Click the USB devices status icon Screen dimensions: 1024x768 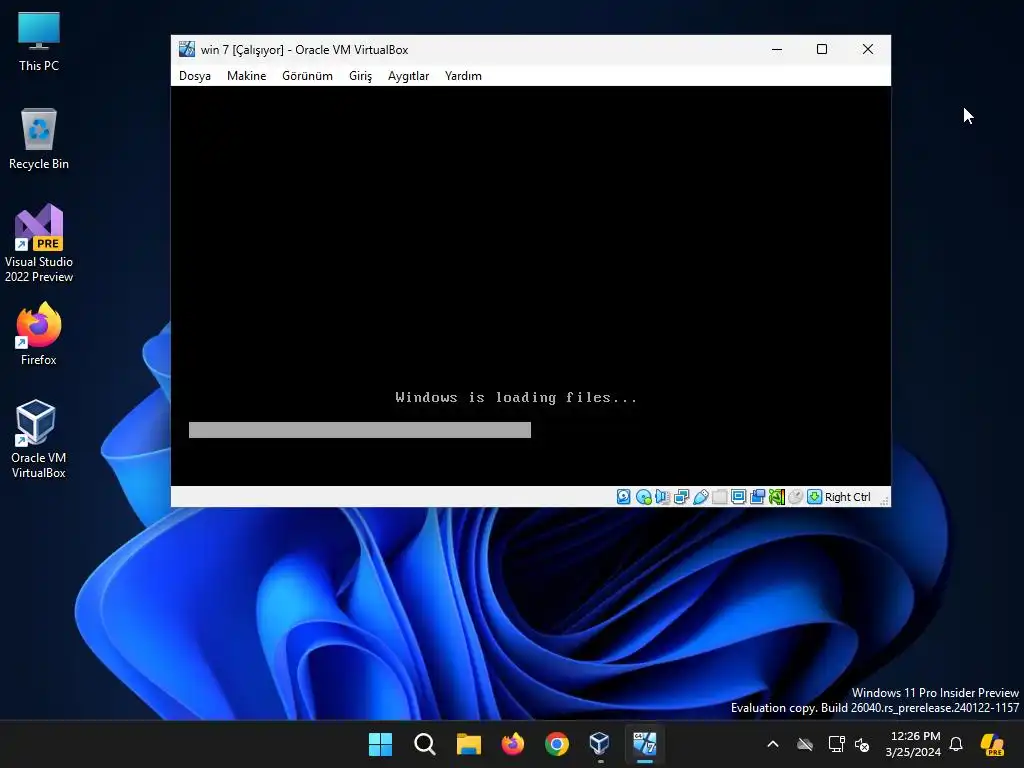700,497
